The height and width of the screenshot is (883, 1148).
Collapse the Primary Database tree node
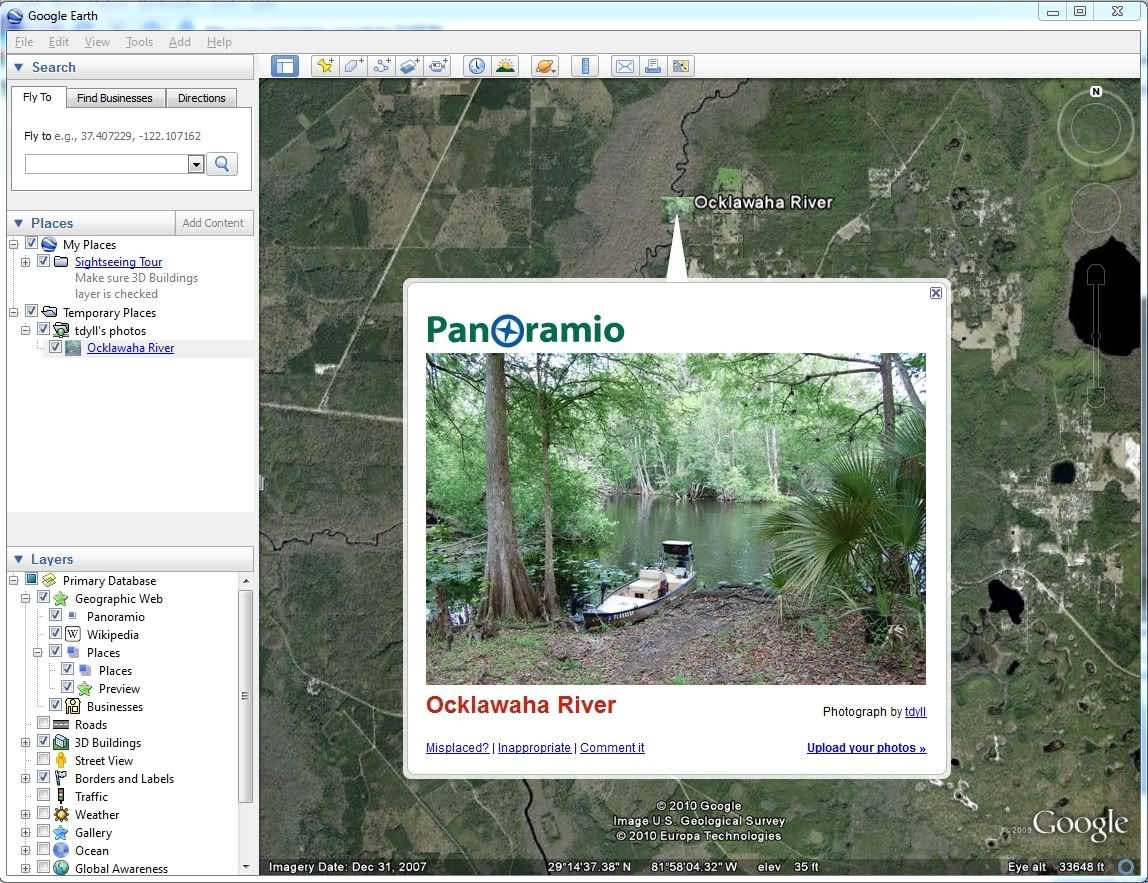pos(14,581)
